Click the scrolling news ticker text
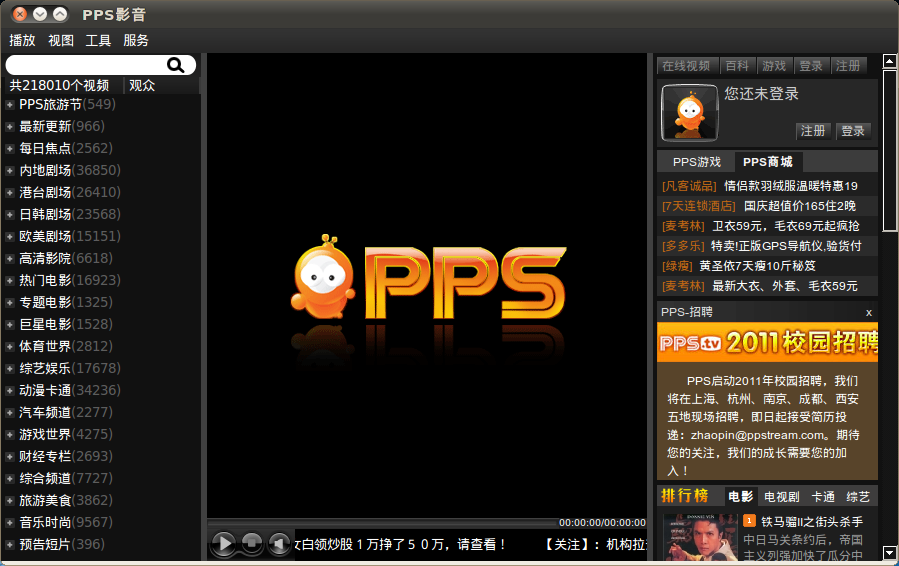The height and width of the screenshot is (566, 899). [471, 544]
